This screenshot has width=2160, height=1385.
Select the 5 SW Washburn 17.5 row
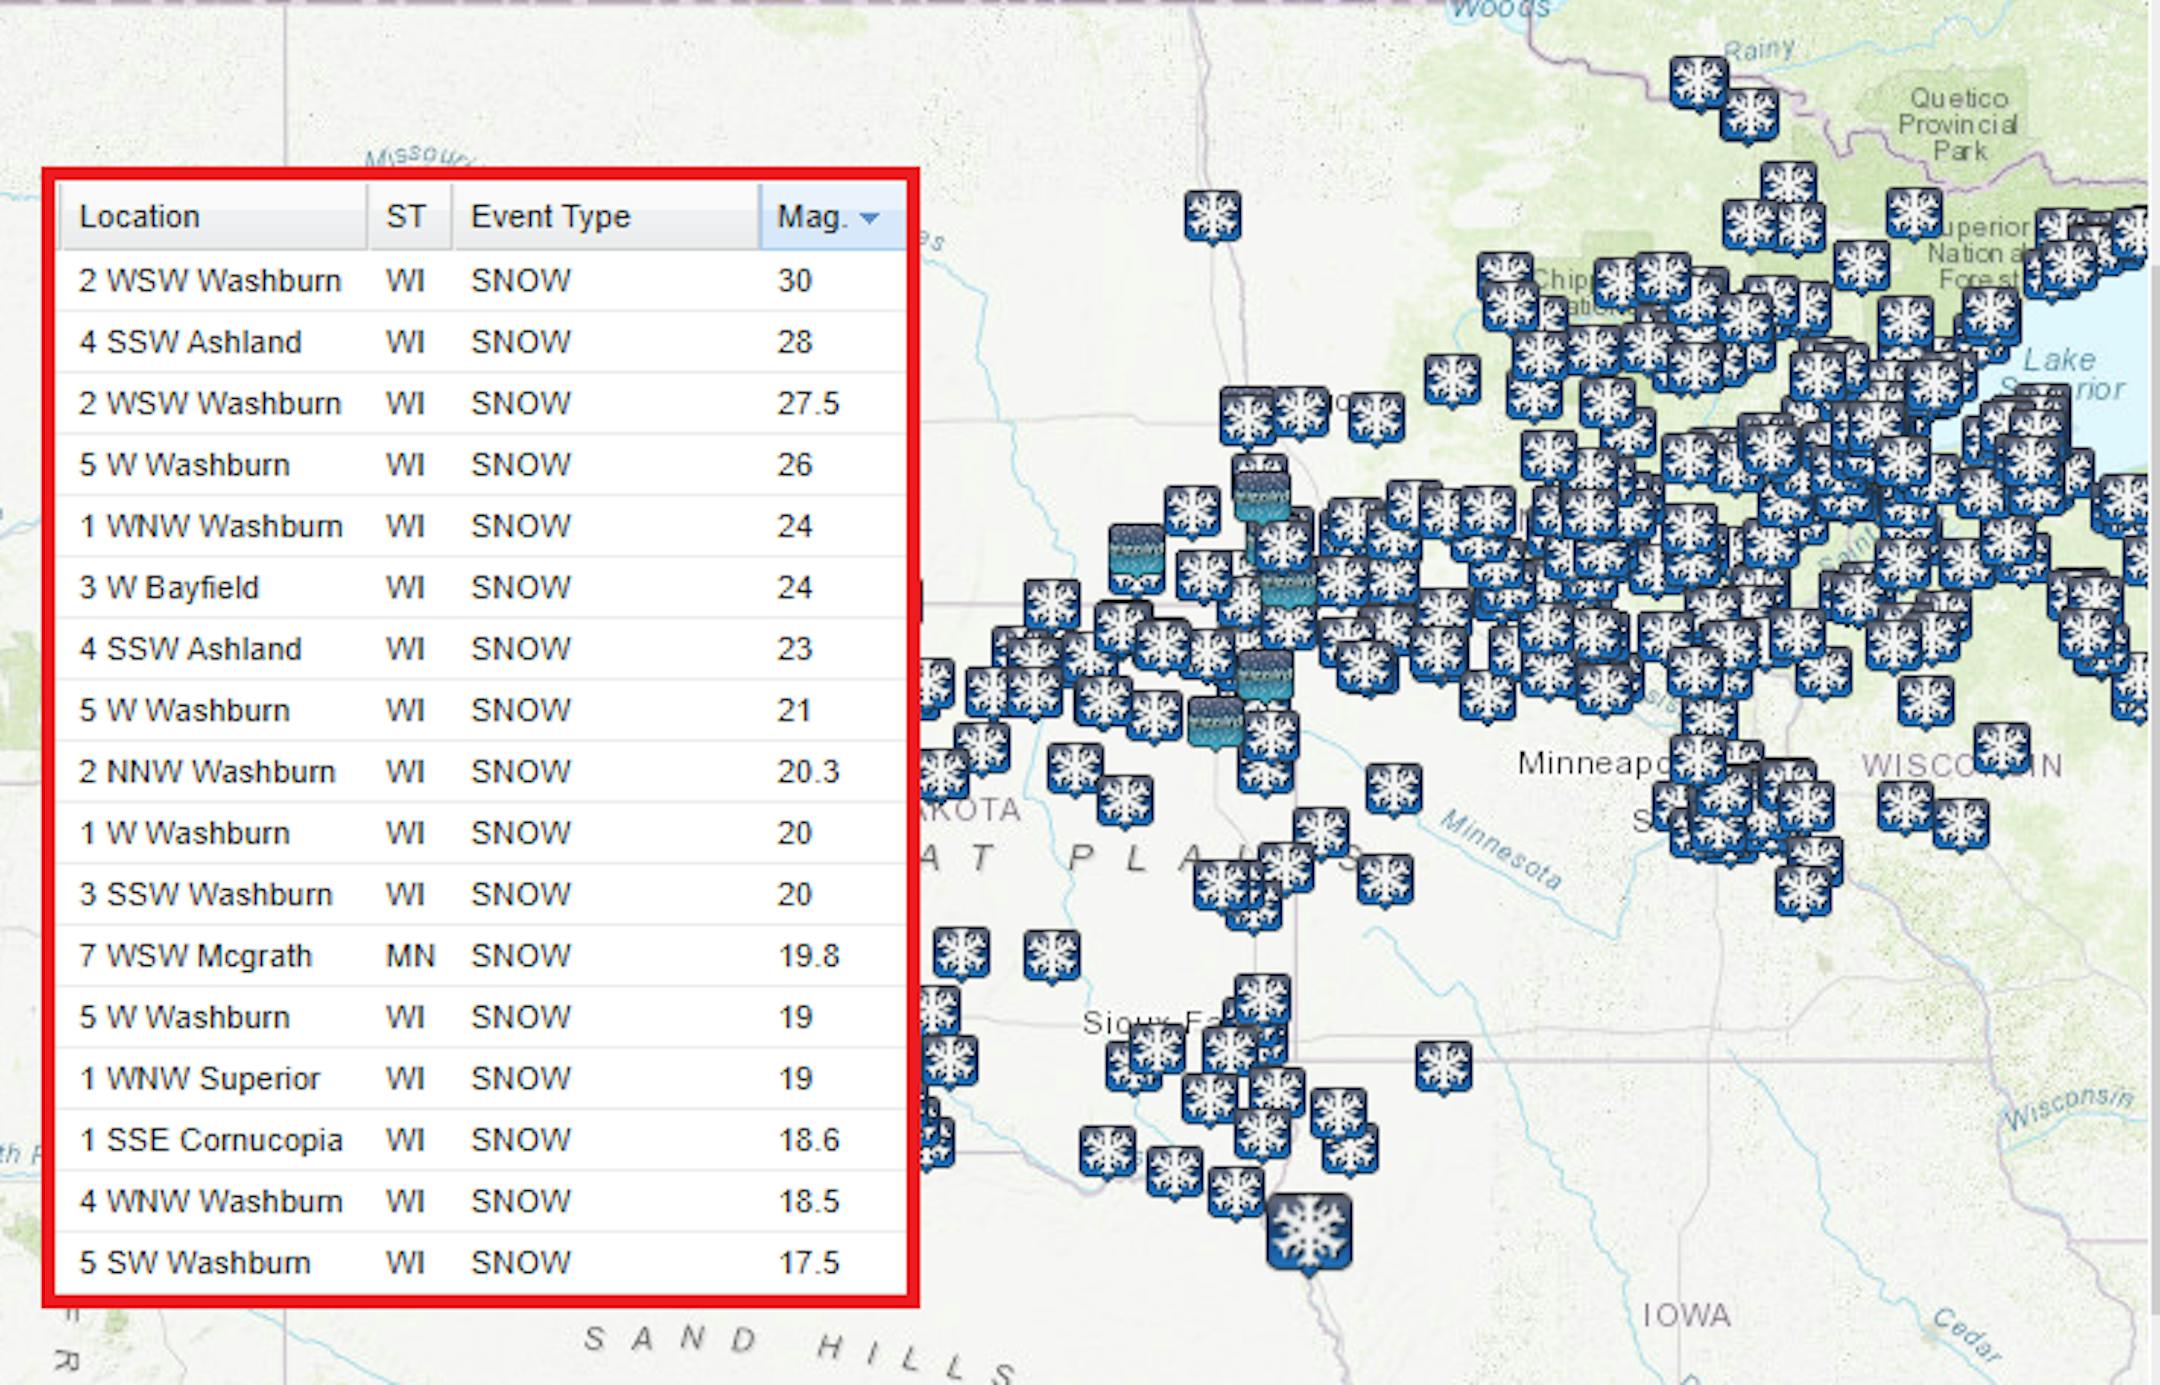coord(480,1263)
